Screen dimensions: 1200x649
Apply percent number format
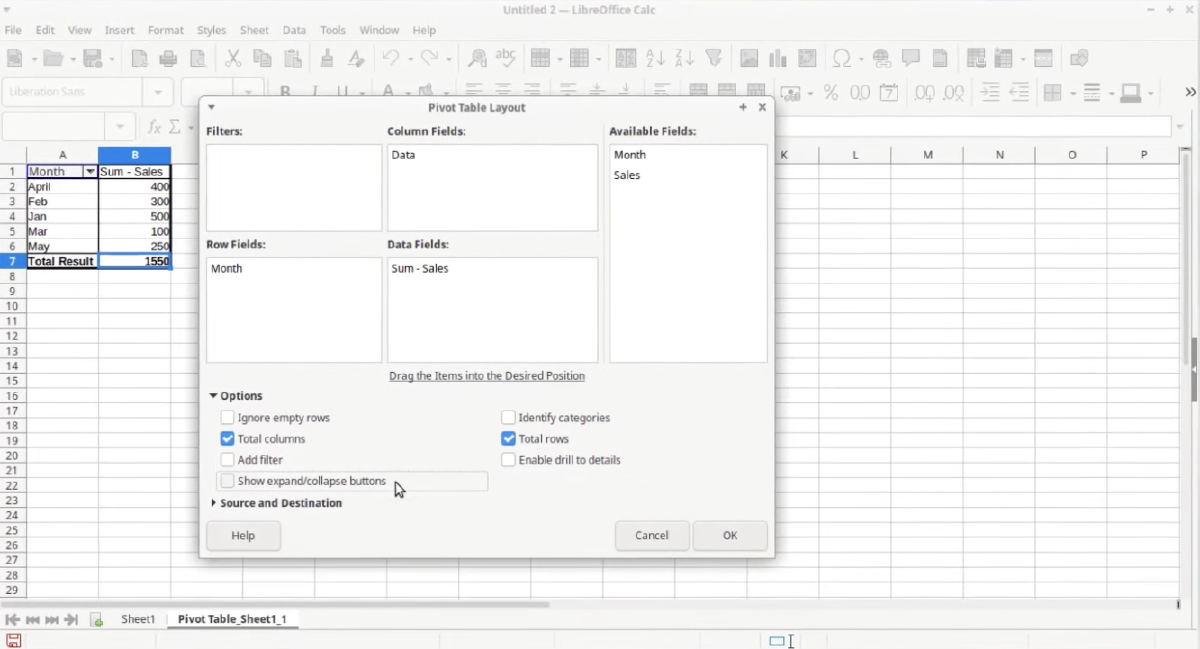(x=830, y=92)
